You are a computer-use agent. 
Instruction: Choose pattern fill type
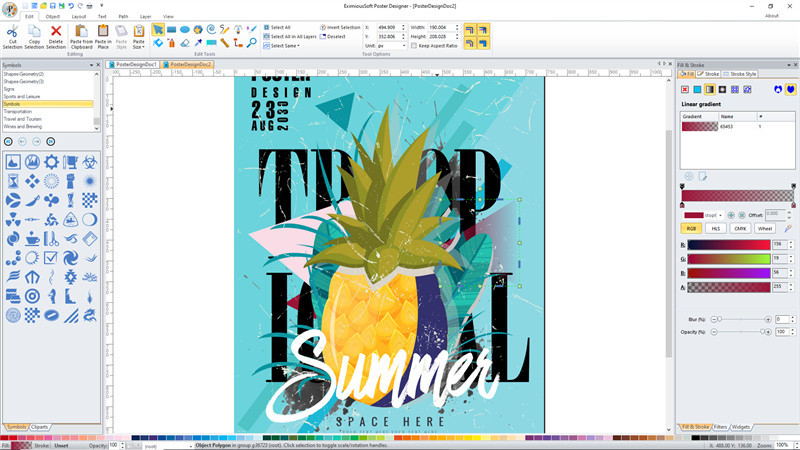click(x=735, y=89)
